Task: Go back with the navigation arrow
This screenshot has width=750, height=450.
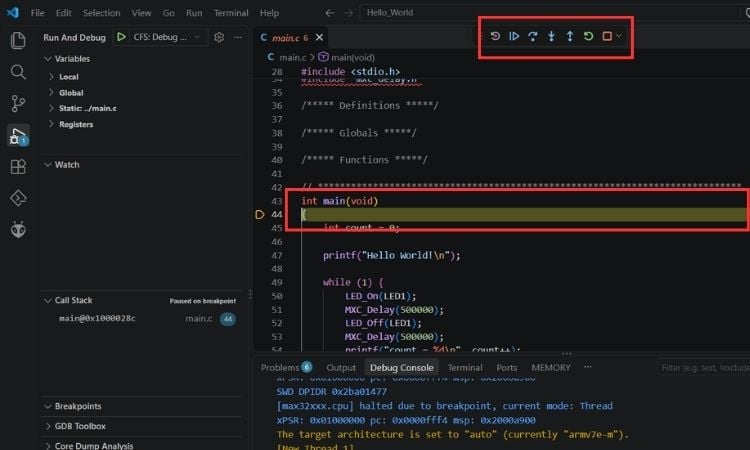Action: (x=330, y=13)
